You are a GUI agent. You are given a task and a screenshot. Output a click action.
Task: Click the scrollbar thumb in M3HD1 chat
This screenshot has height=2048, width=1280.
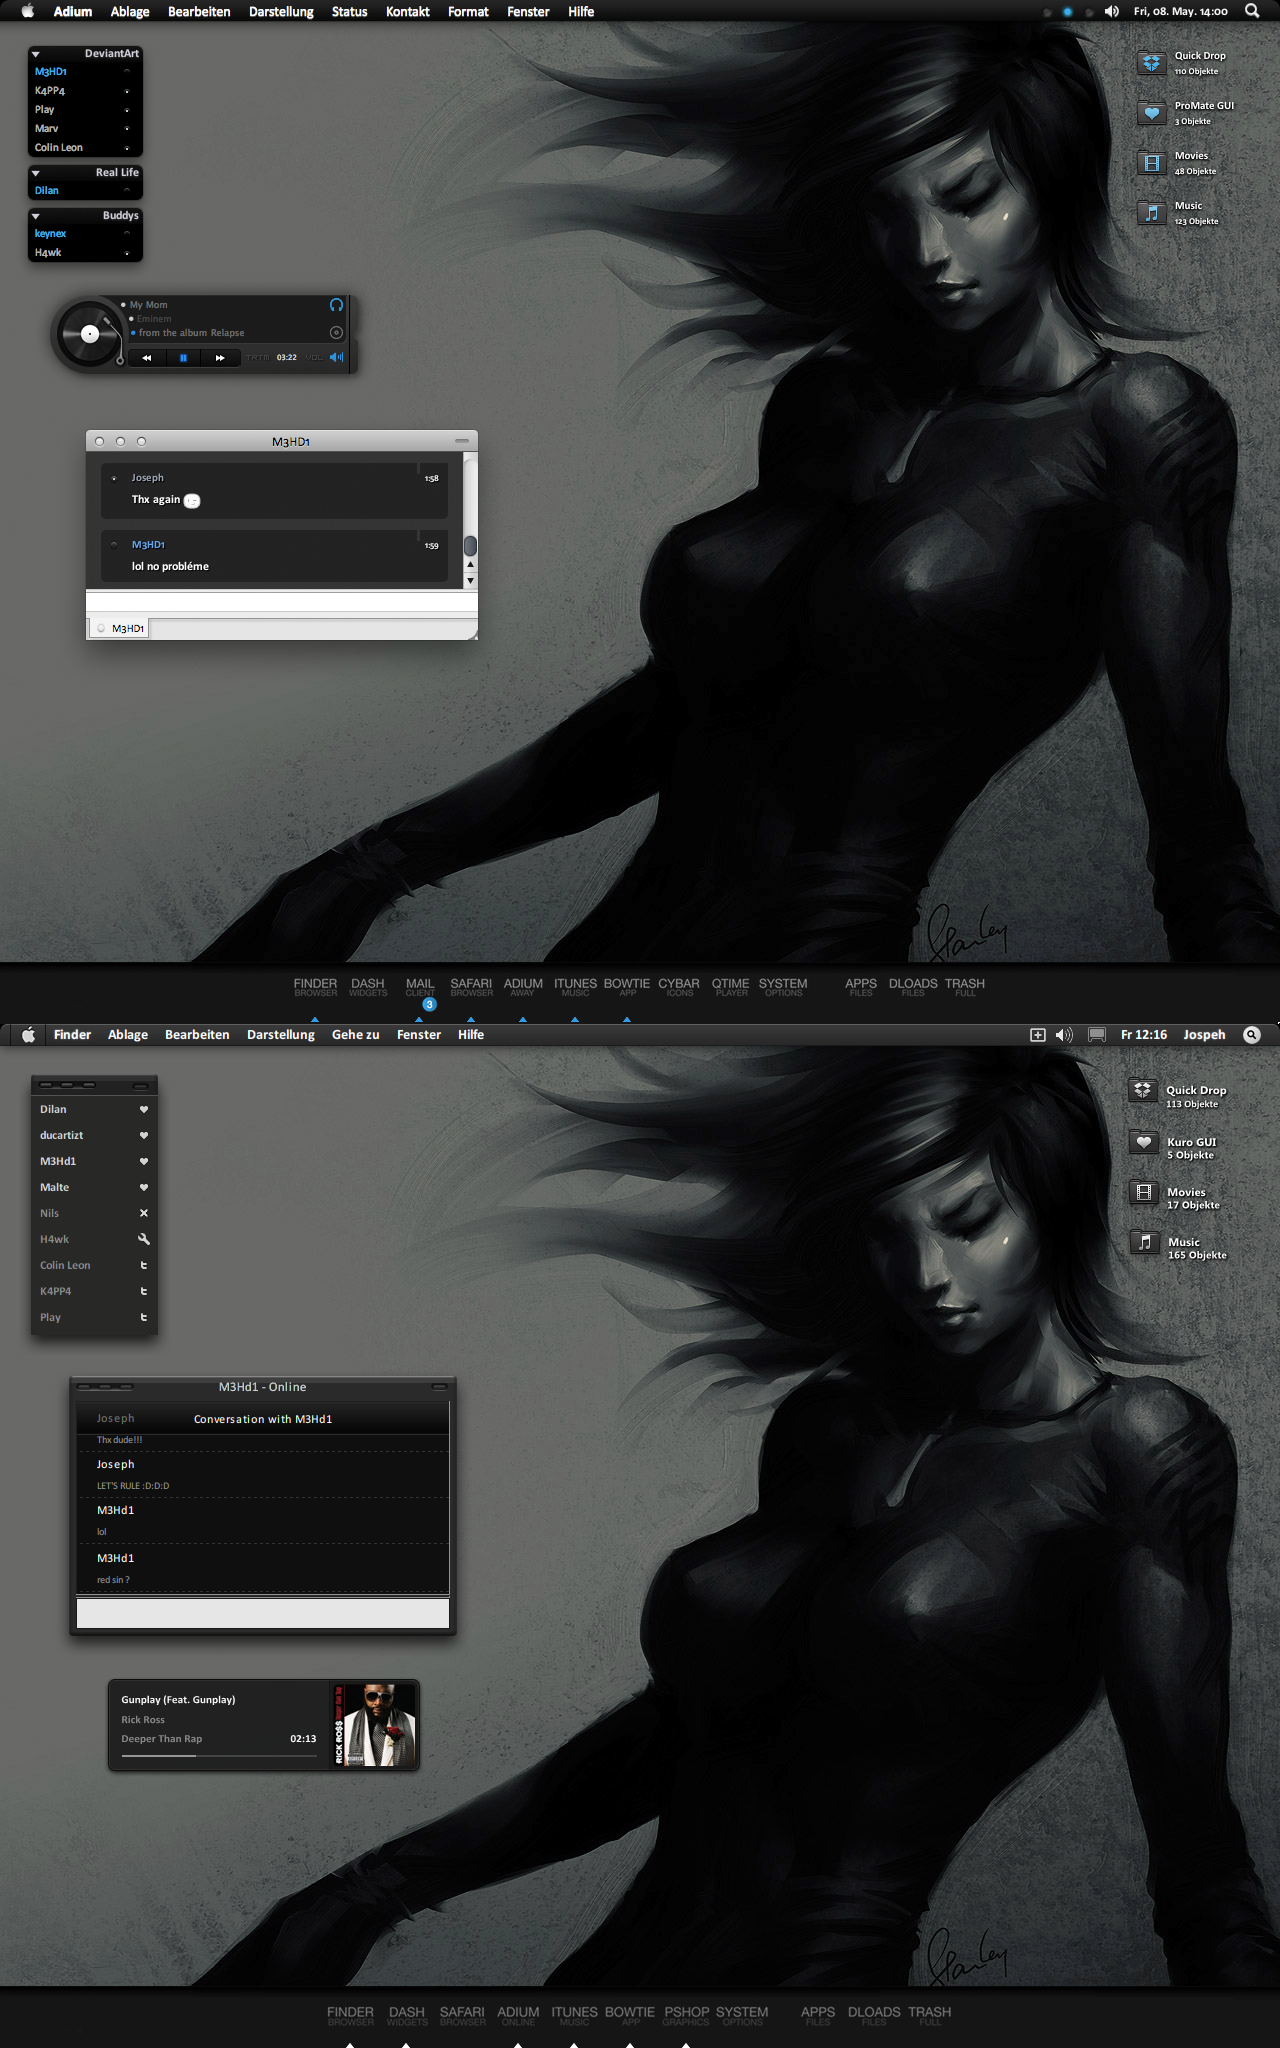470,545
